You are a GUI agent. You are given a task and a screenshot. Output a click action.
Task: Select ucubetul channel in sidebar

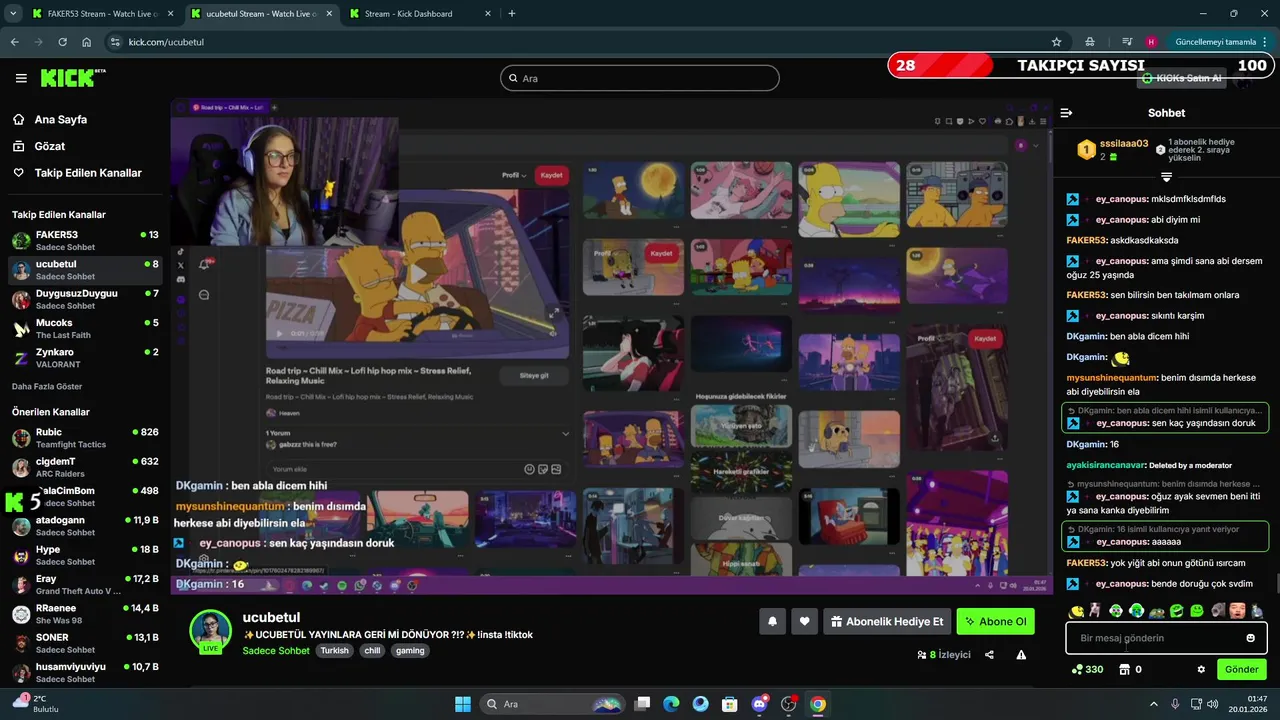(85, 270)
